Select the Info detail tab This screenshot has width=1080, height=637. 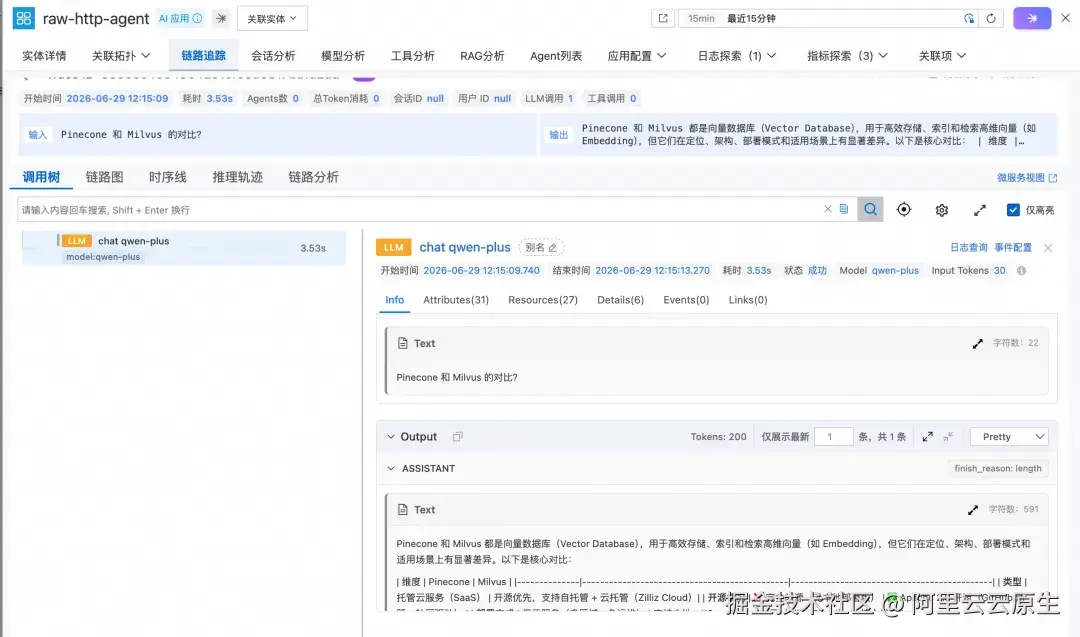coord(395,300)
